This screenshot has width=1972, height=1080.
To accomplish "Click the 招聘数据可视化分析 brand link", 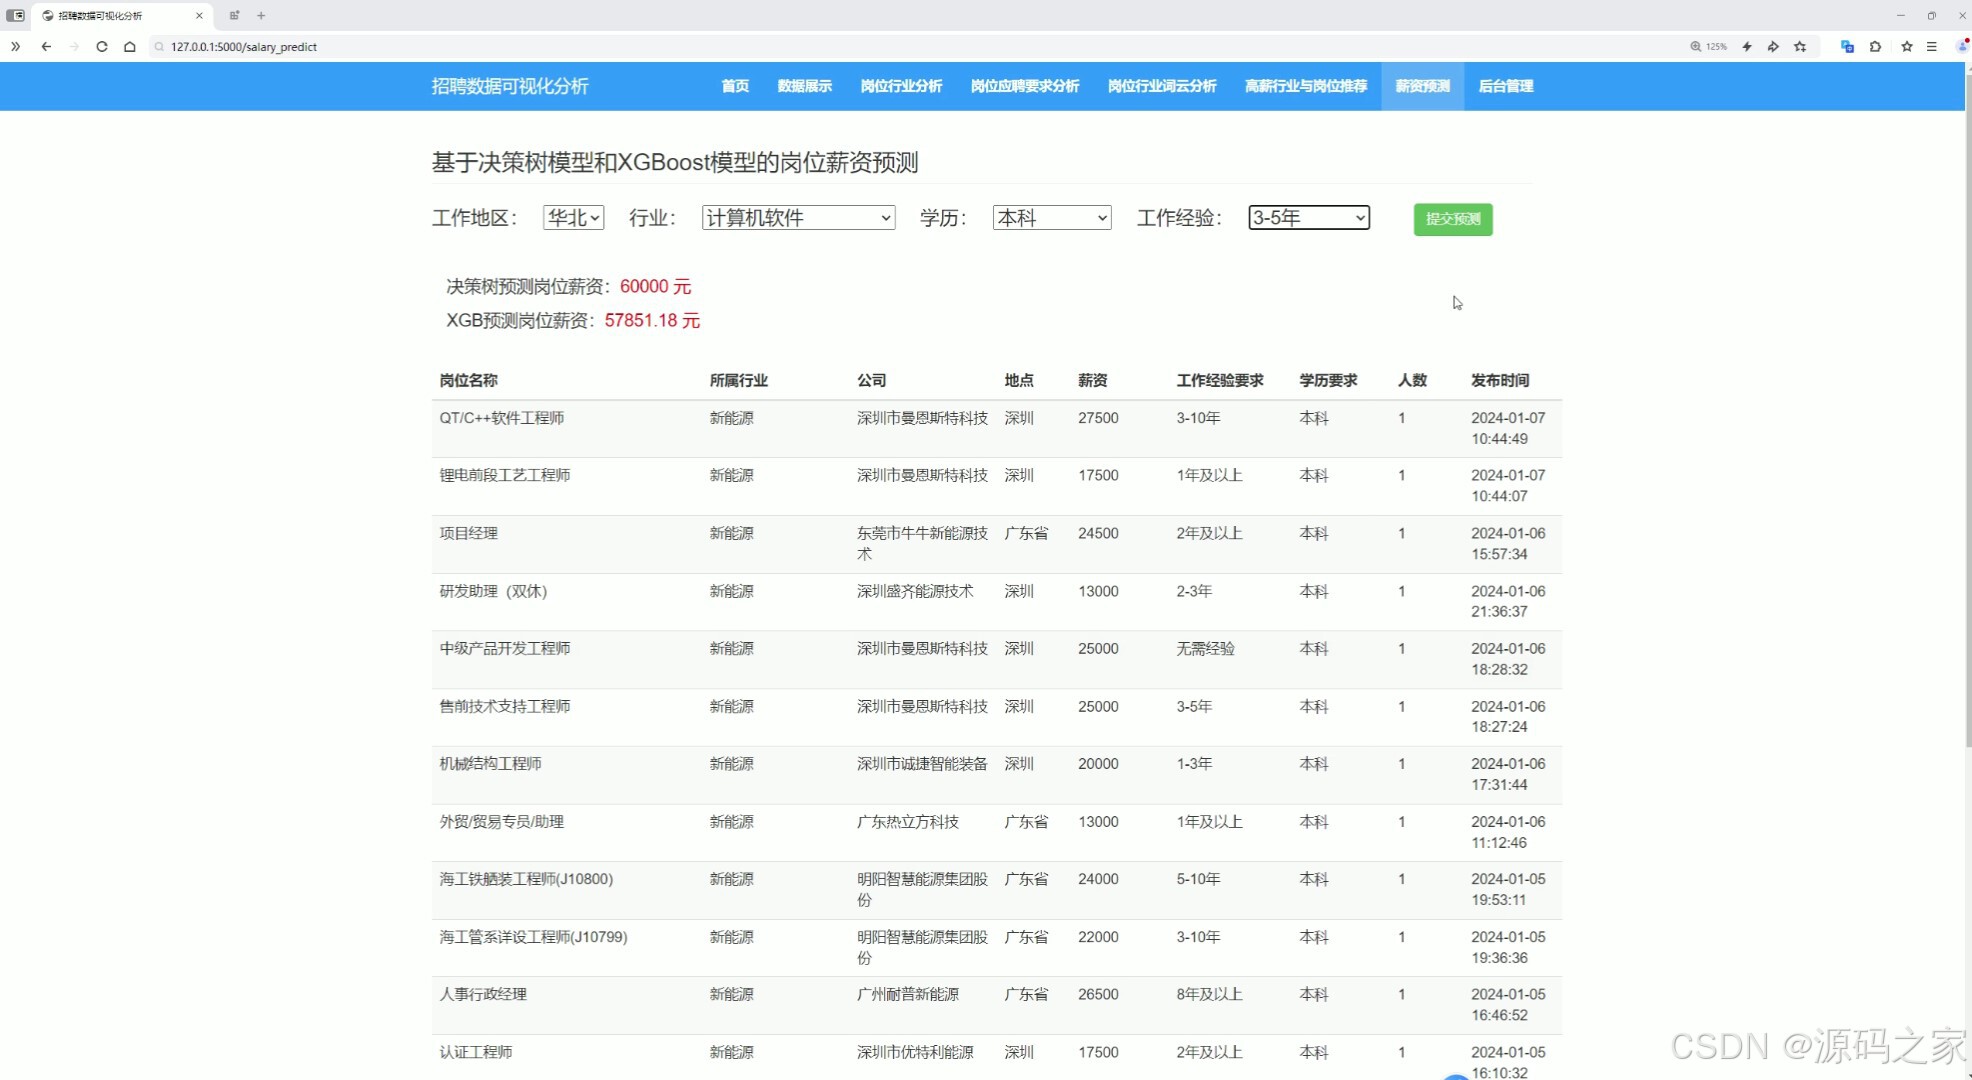I will click(x=510, y=86).
